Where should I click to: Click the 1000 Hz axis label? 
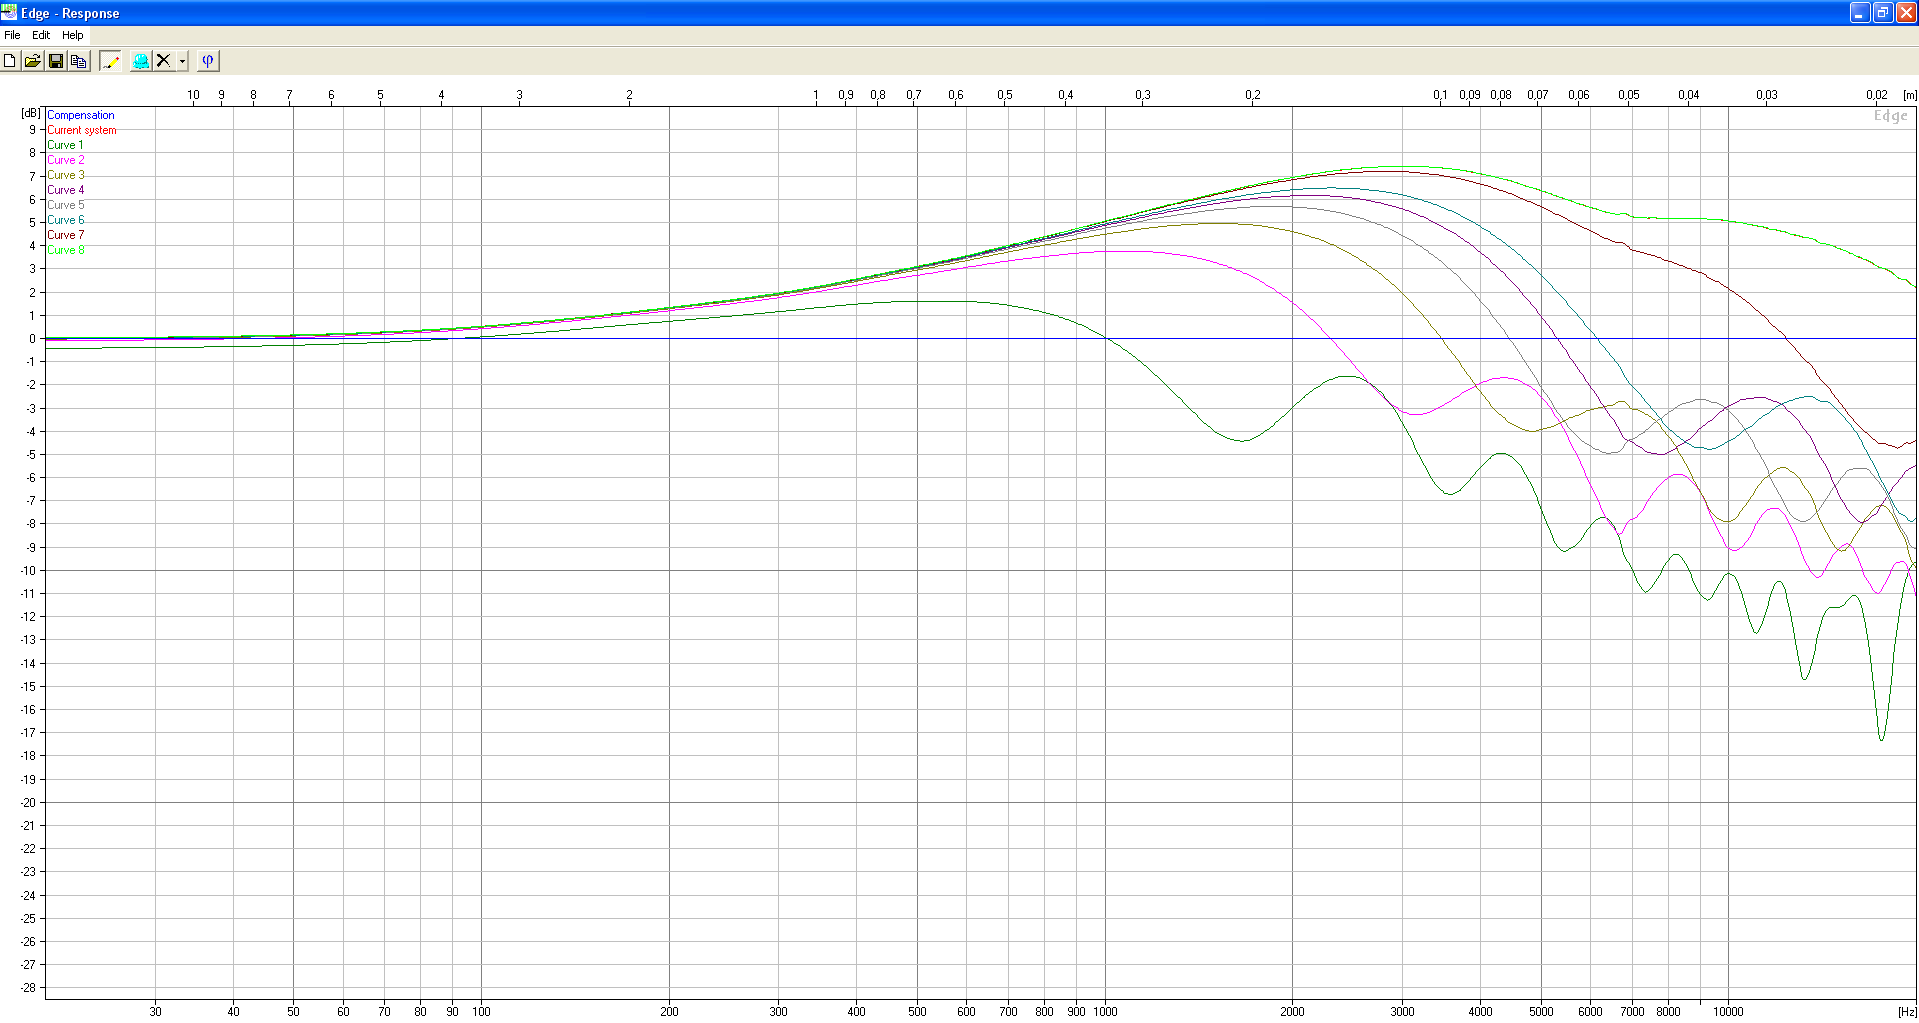[x=1105, y=1011]
